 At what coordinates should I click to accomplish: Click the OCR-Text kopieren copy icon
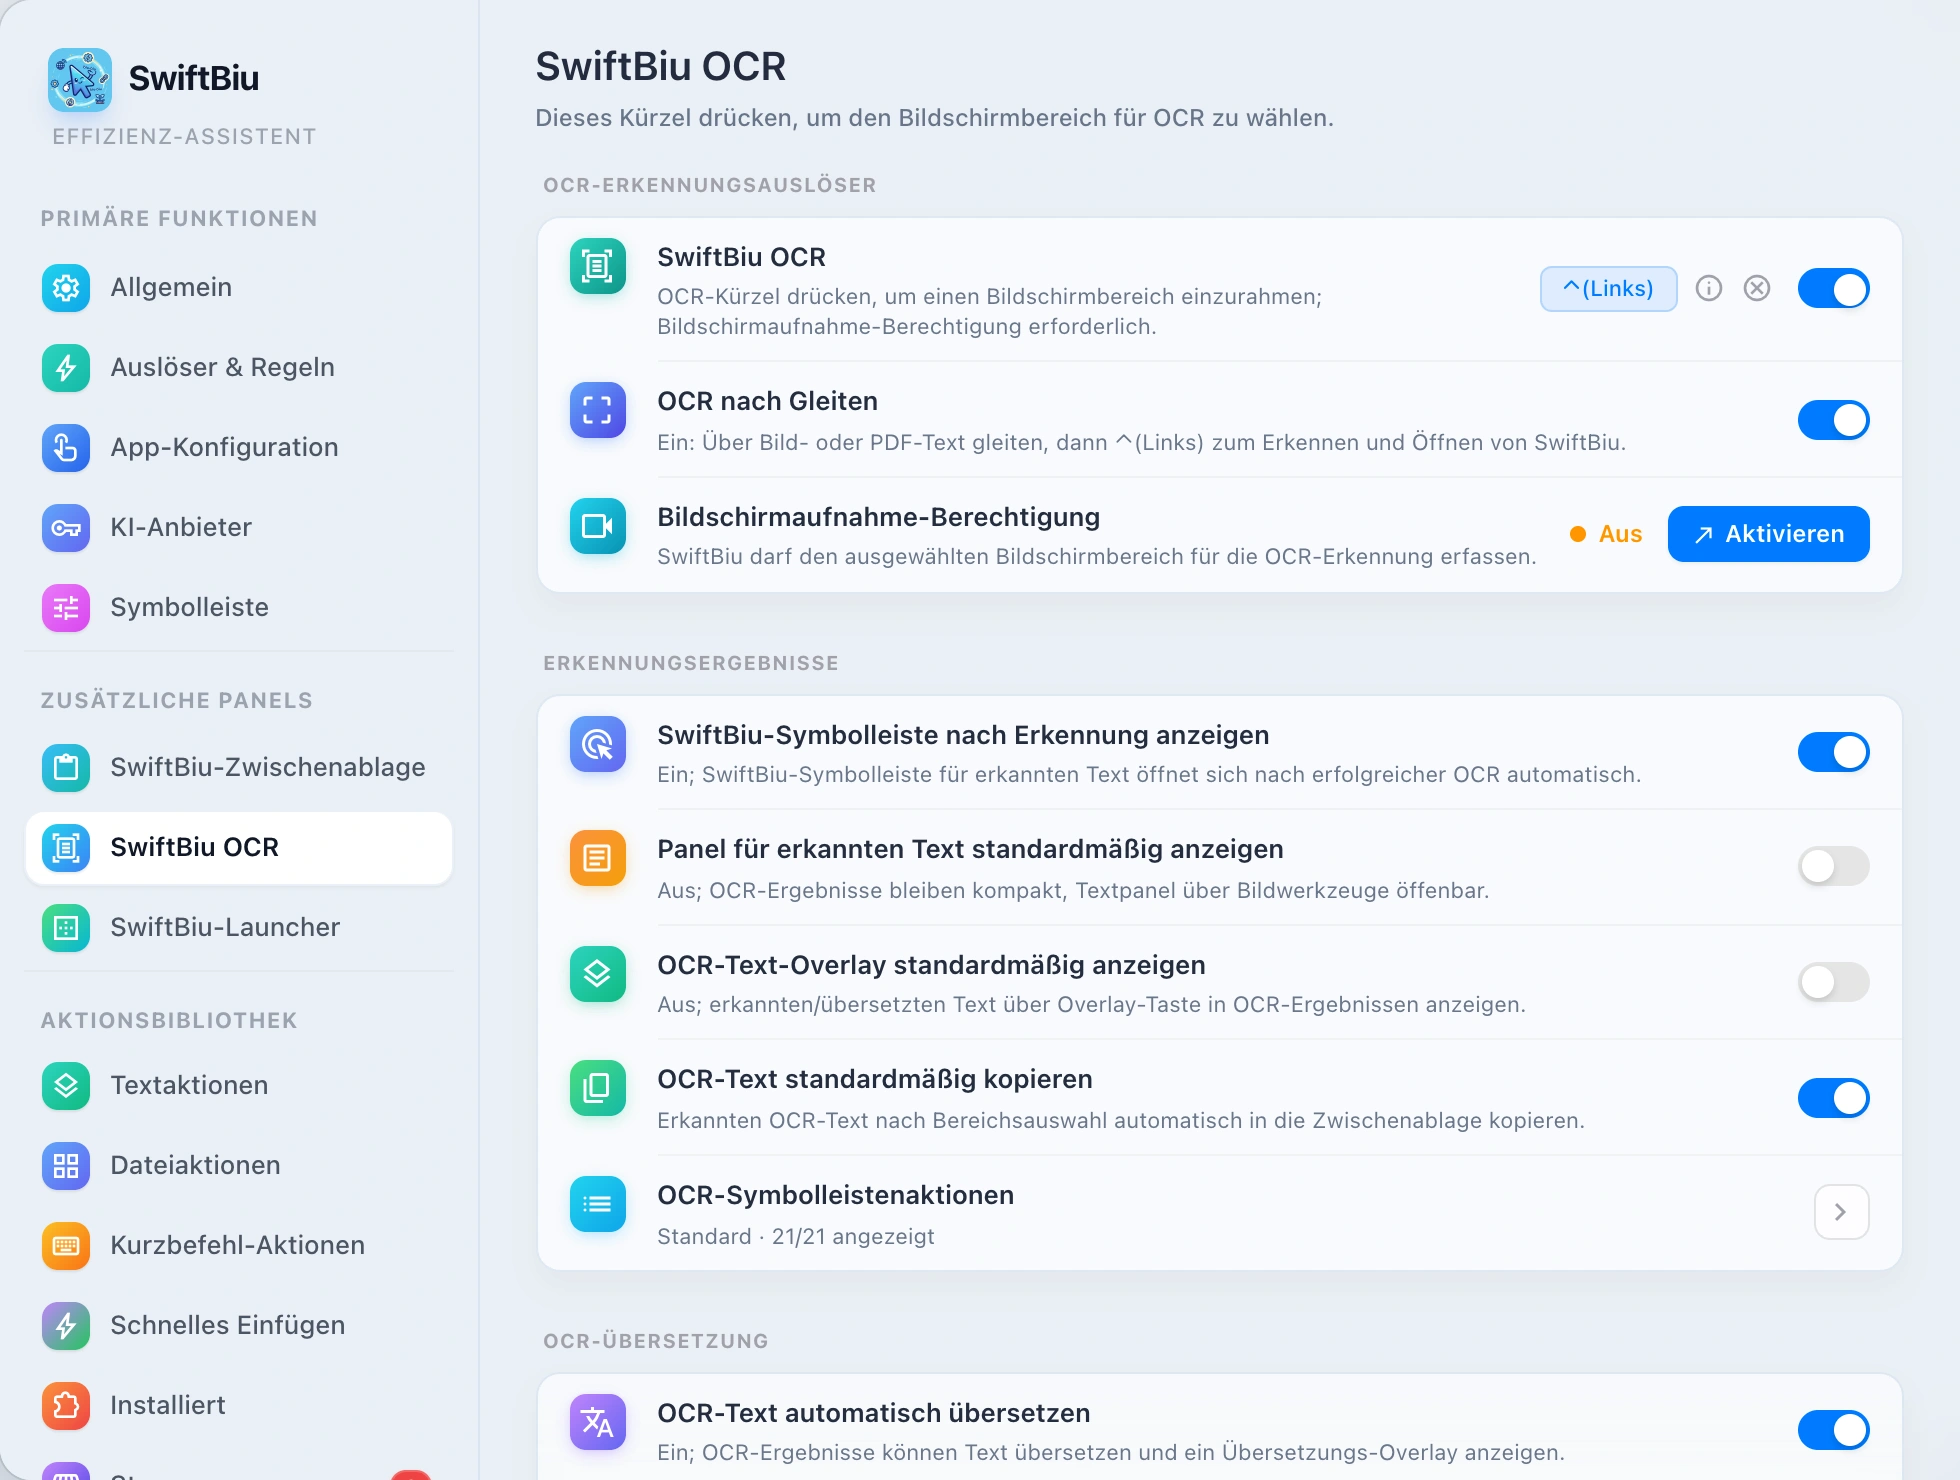pyautogui.click(x=598, y=1088)
